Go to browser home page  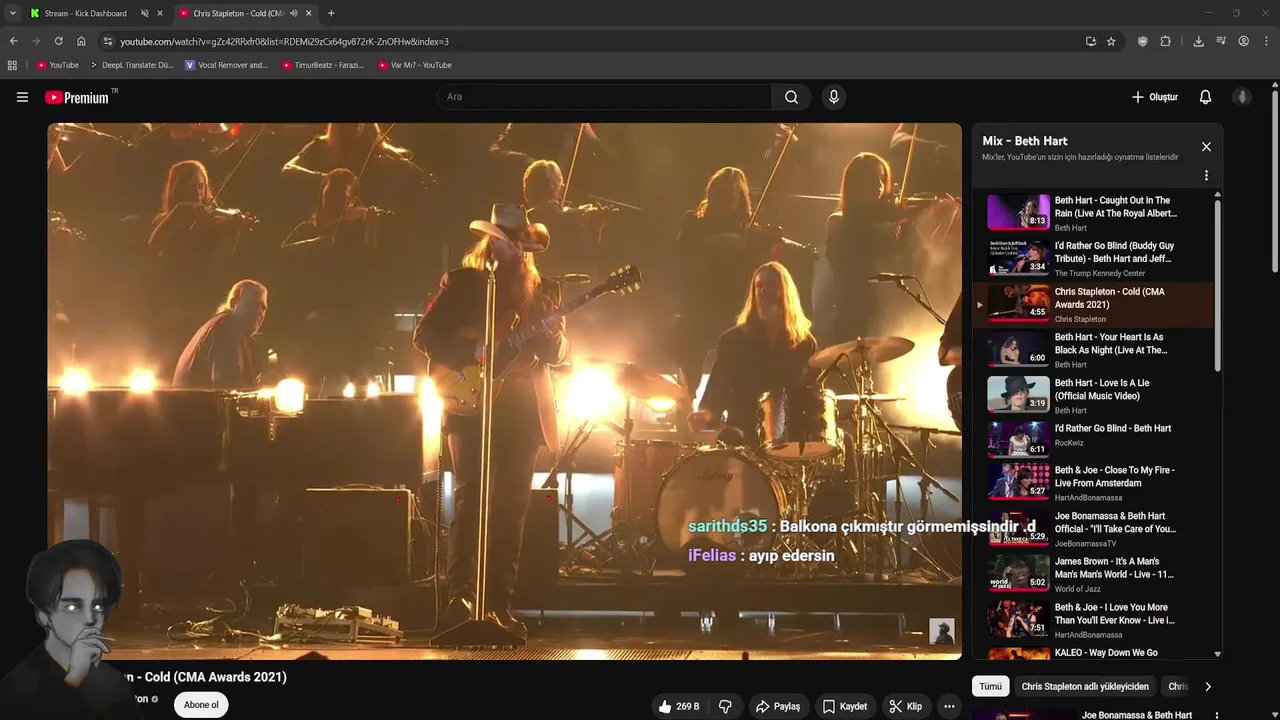(81, 41)
